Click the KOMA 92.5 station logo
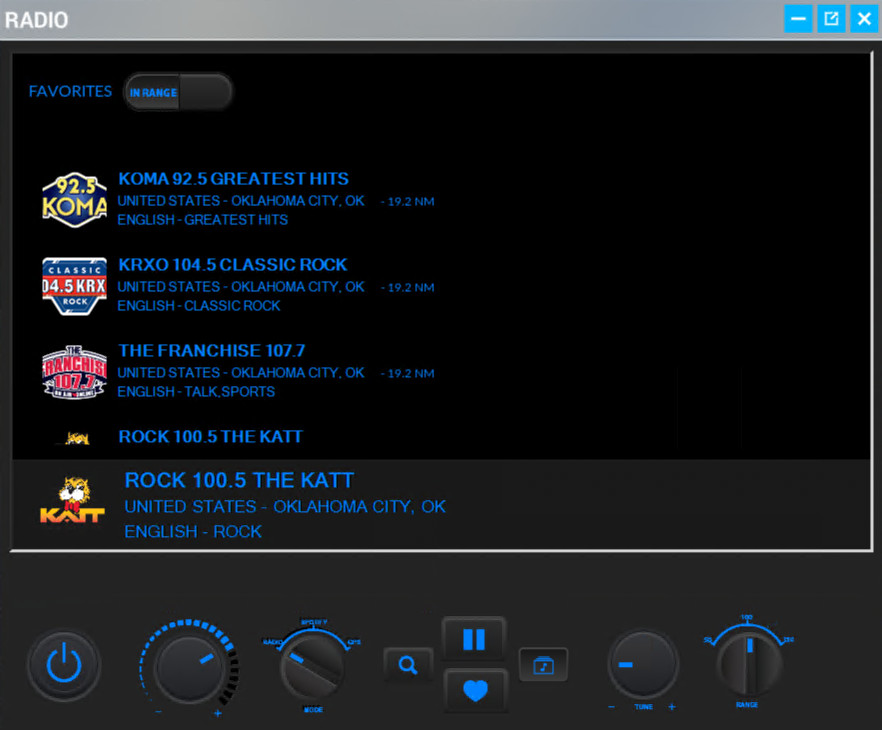Image resolution: width=882 pixels, height=730 pixels. click(x=73, y=198)
